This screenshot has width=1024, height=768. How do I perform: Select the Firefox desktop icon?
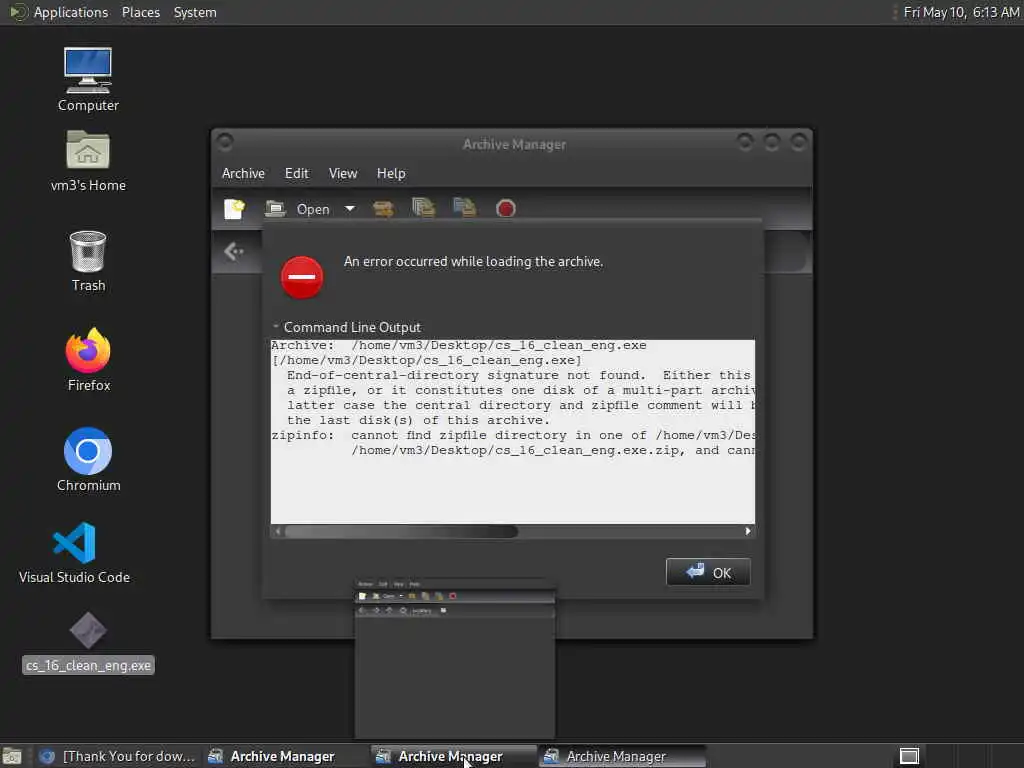coord(88,359)
